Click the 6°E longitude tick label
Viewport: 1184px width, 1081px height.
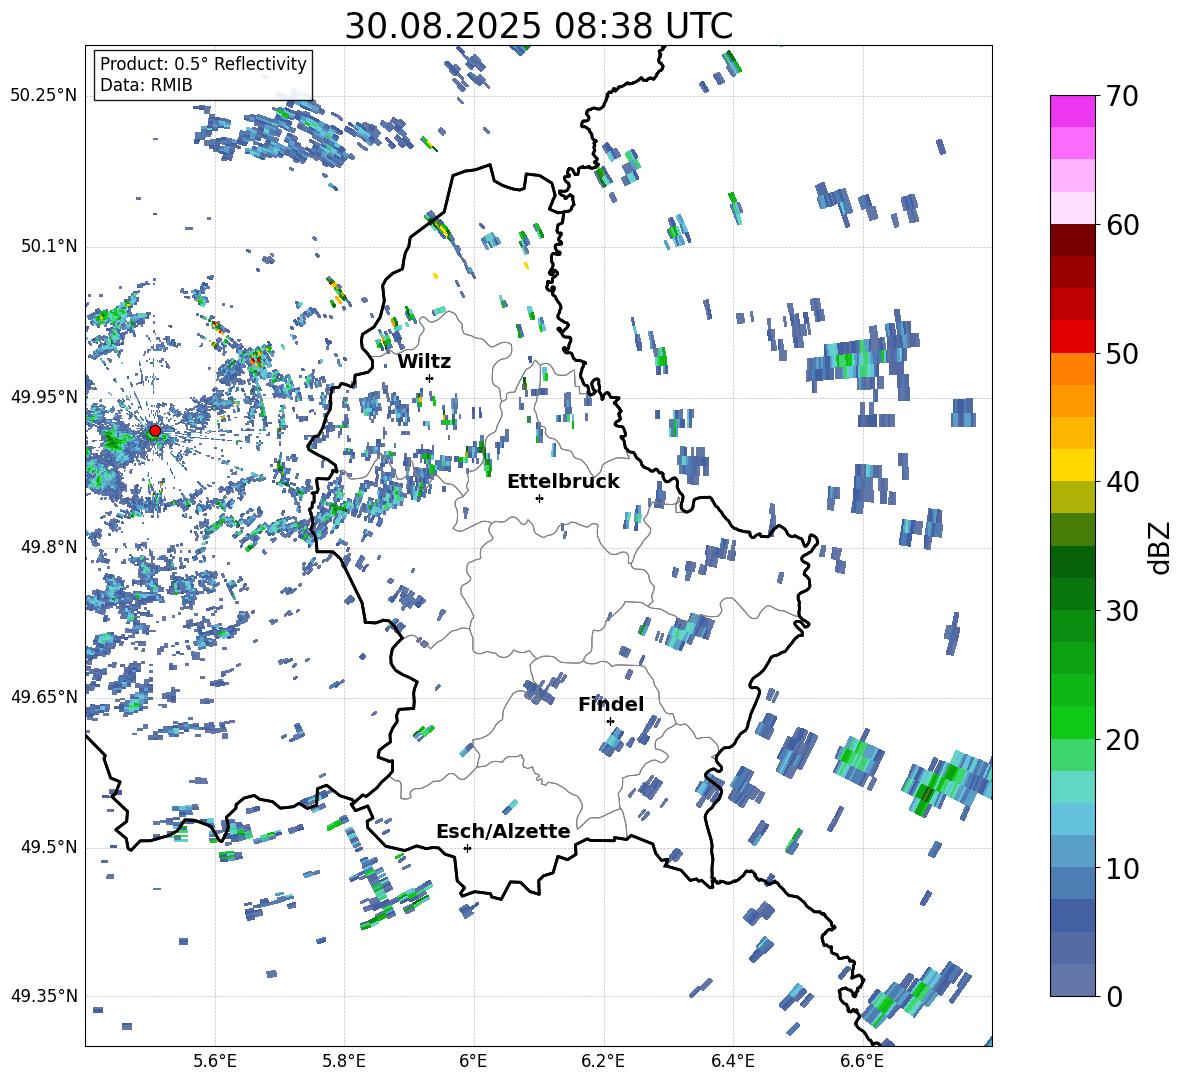(473, 1061)
